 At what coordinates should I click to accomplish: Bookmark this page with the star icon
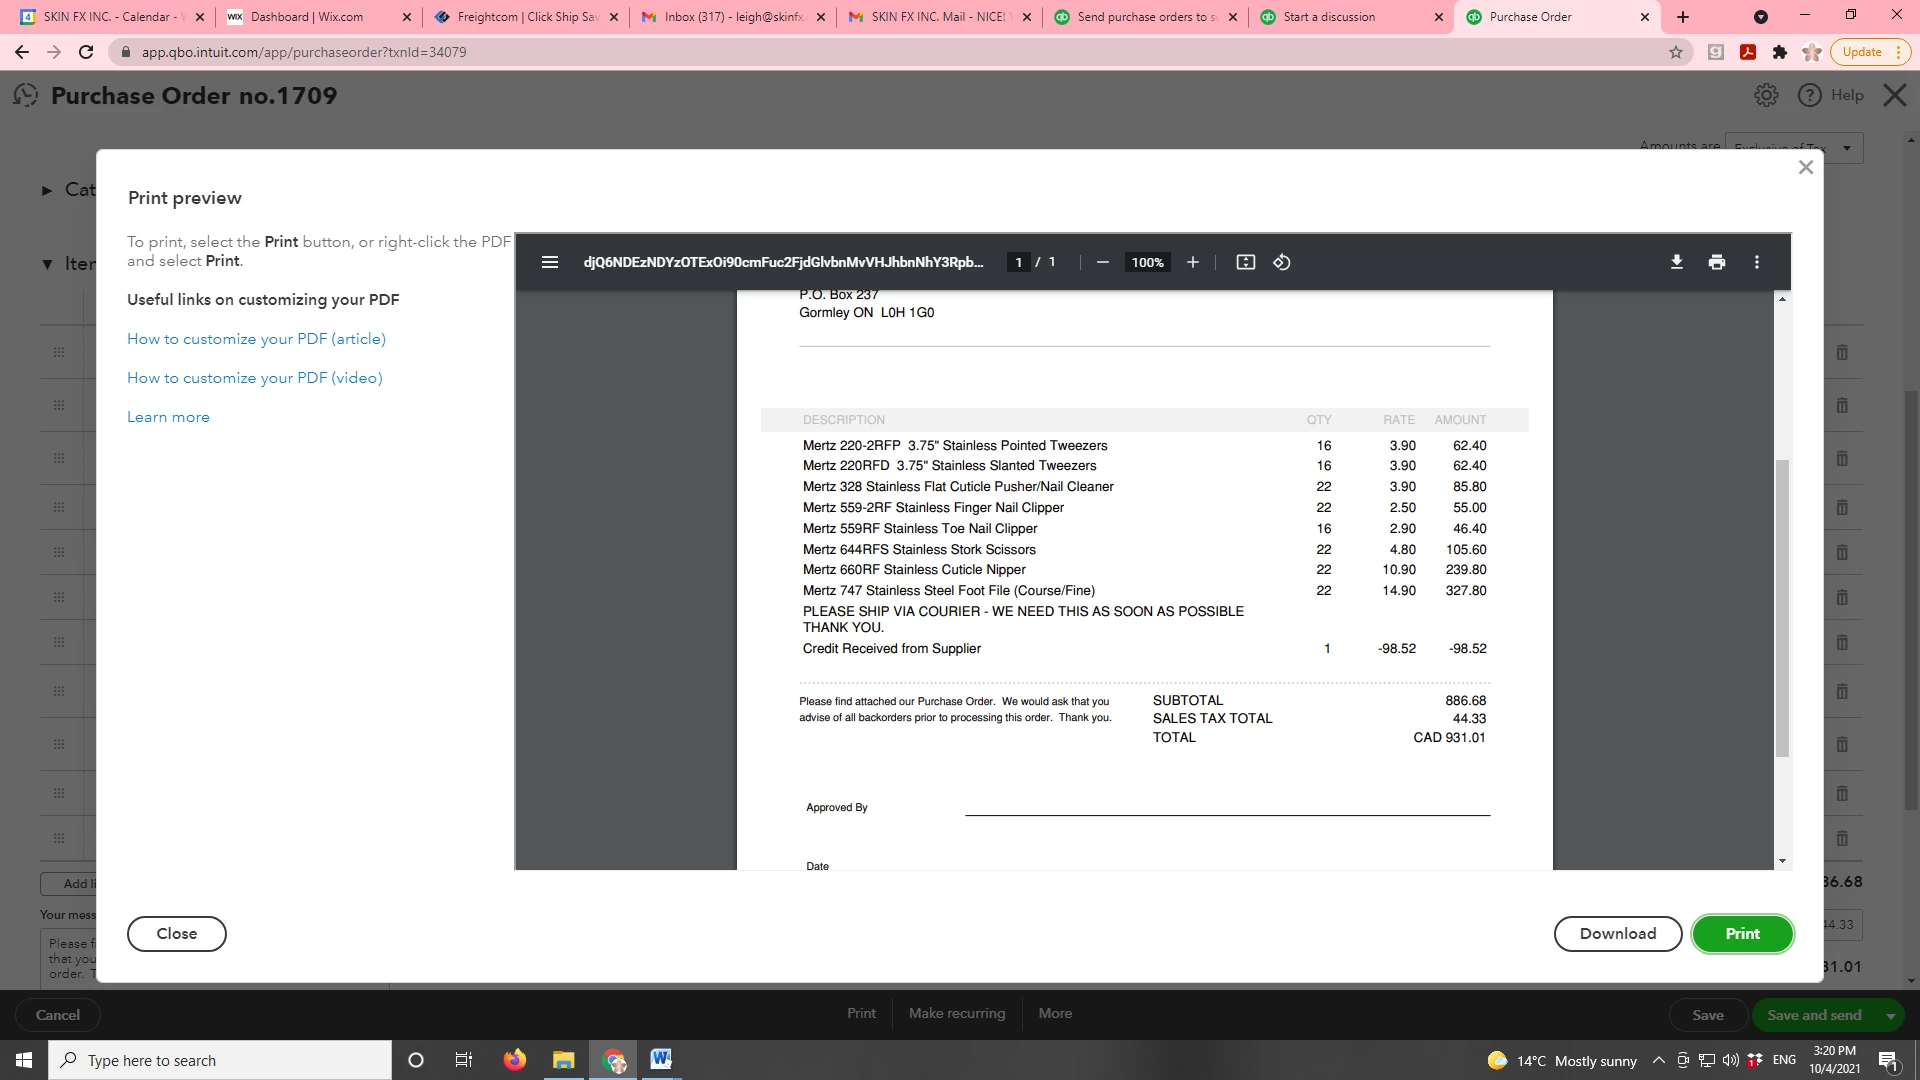(1676, 52)
